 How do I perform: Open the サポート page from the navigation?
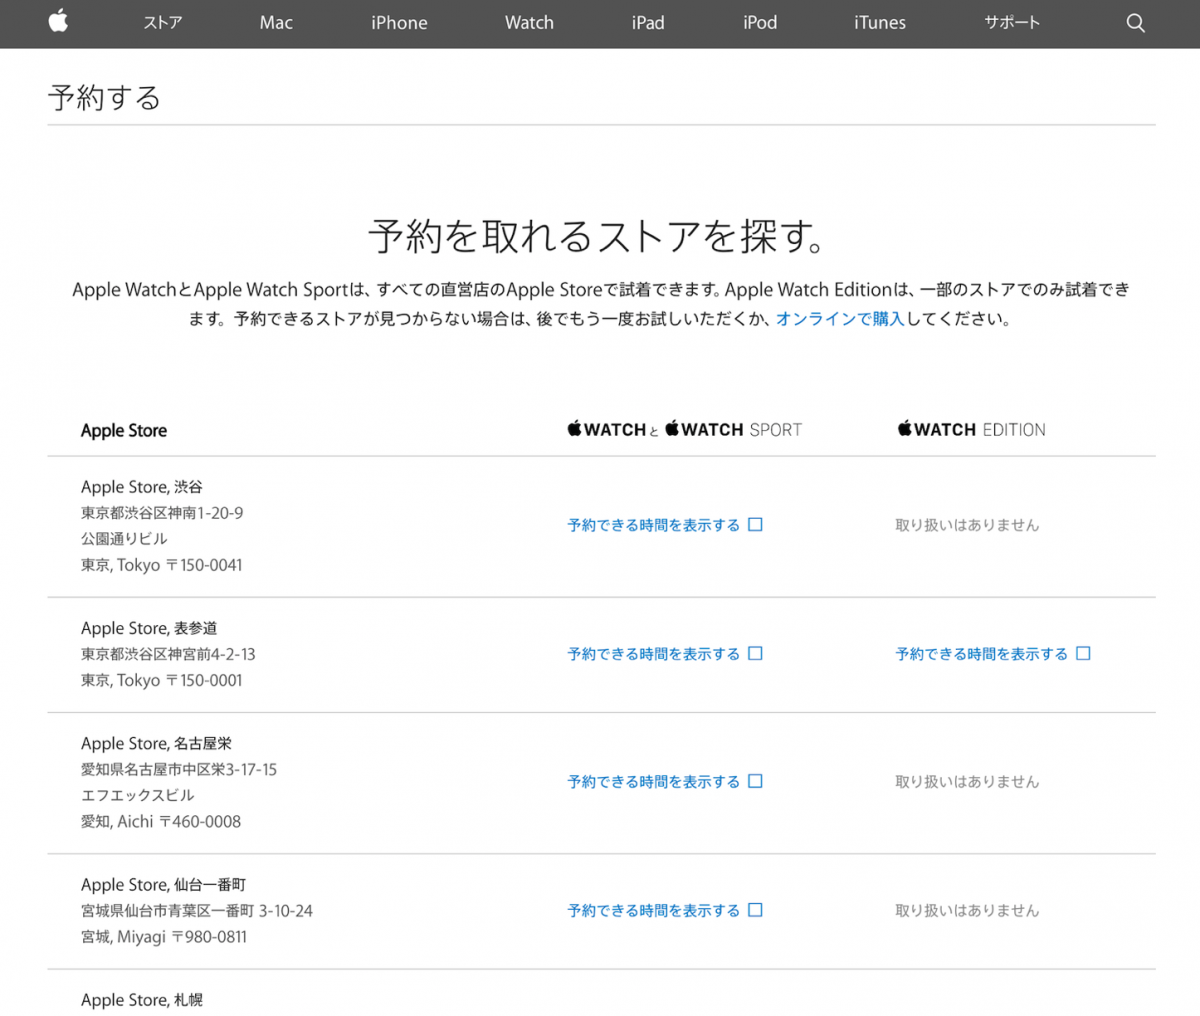click(1011, 22)
